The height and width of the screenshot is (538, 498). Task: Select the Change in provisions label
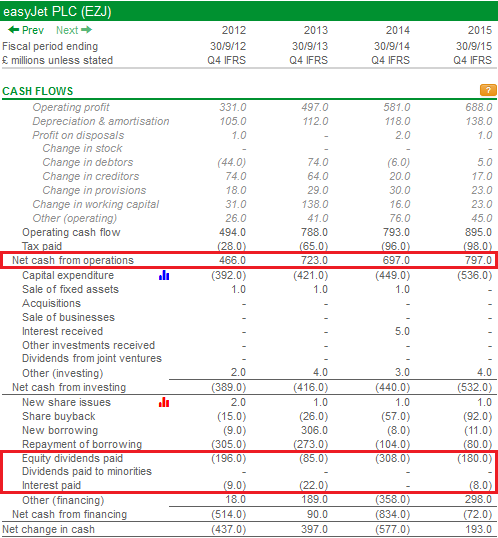[94, 190]
